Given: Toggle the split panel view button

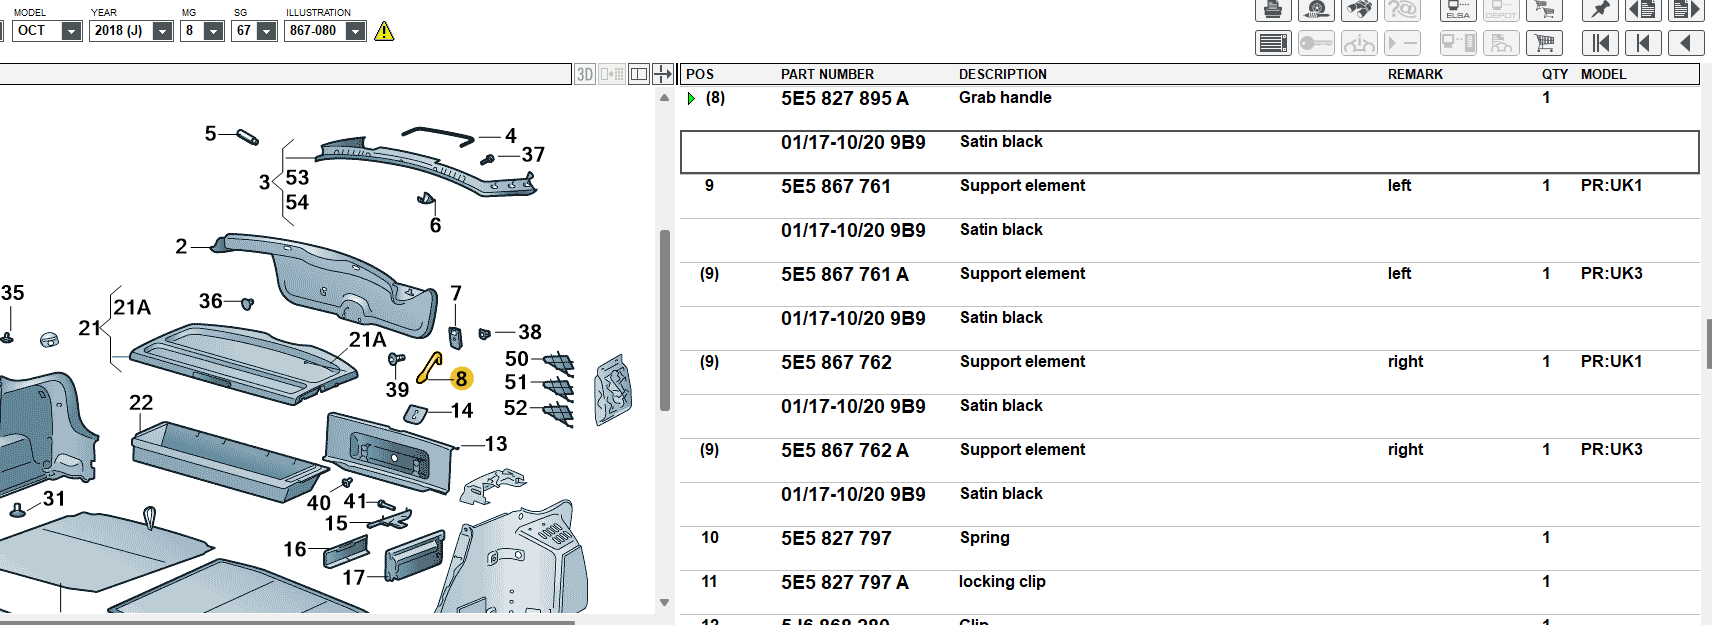Looking at the screenshot, I should 639,74.
